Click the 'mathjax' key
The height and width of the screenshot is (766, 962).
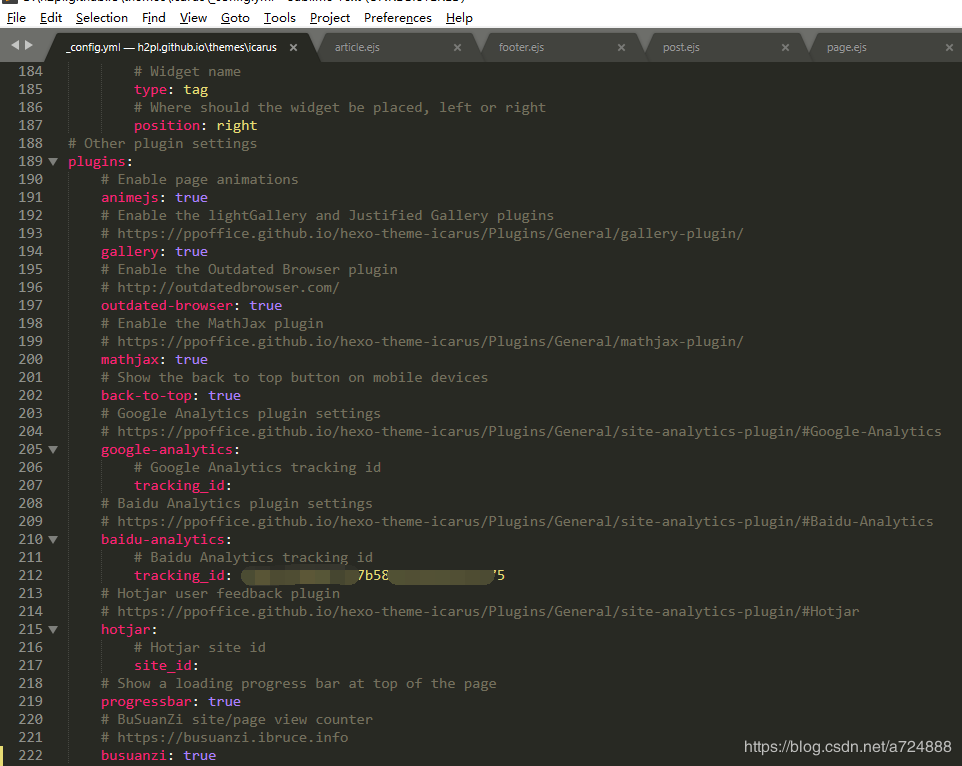point(129,359)
